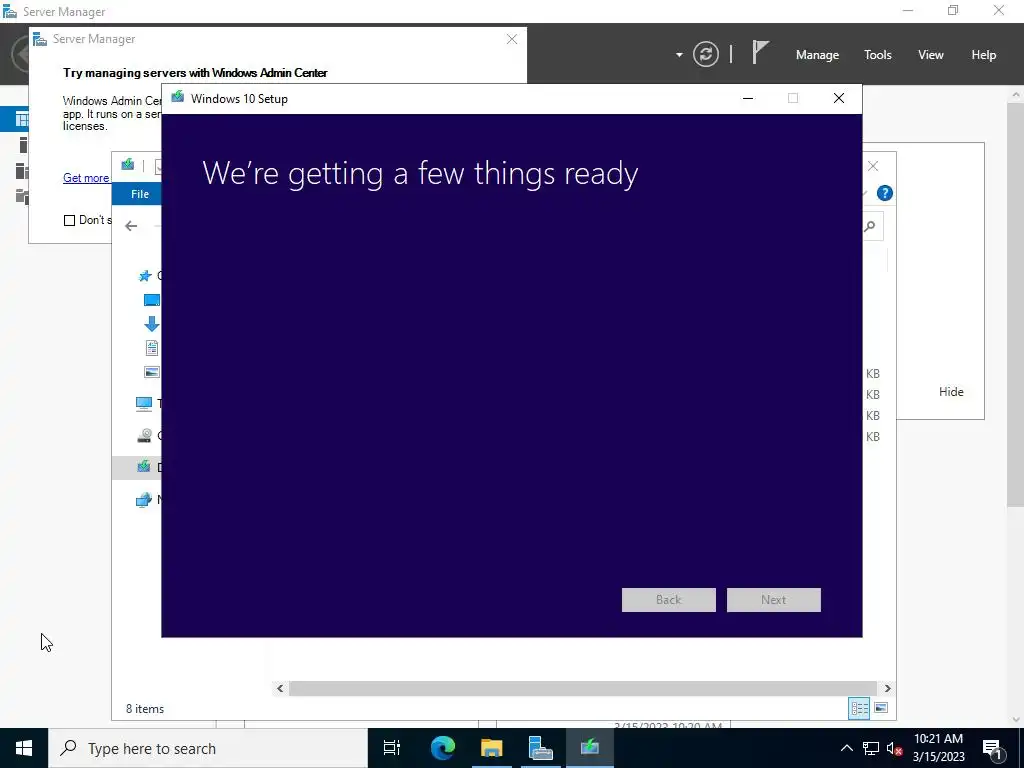The width and height of the screenshot is (1024, 768).
Task: Minimize the Windows 10 Setup window
Action: click(748, 99)
